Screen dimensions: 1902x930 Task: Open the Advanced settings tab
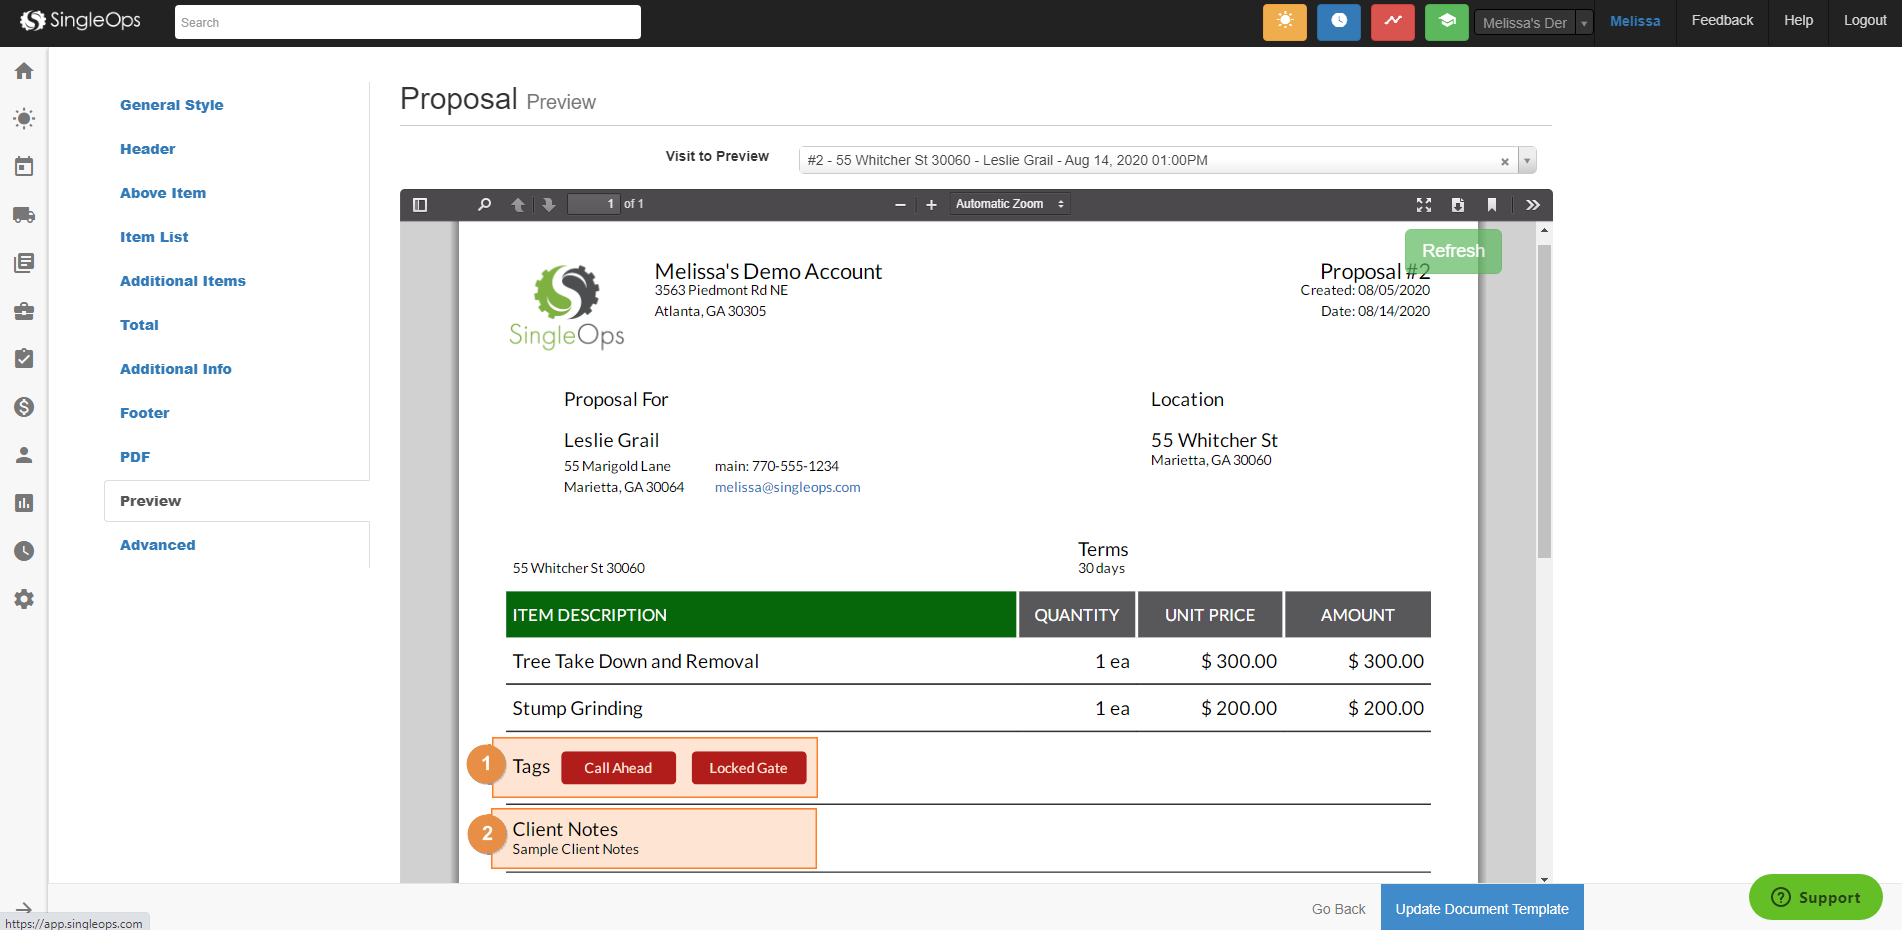click(158, 545)
